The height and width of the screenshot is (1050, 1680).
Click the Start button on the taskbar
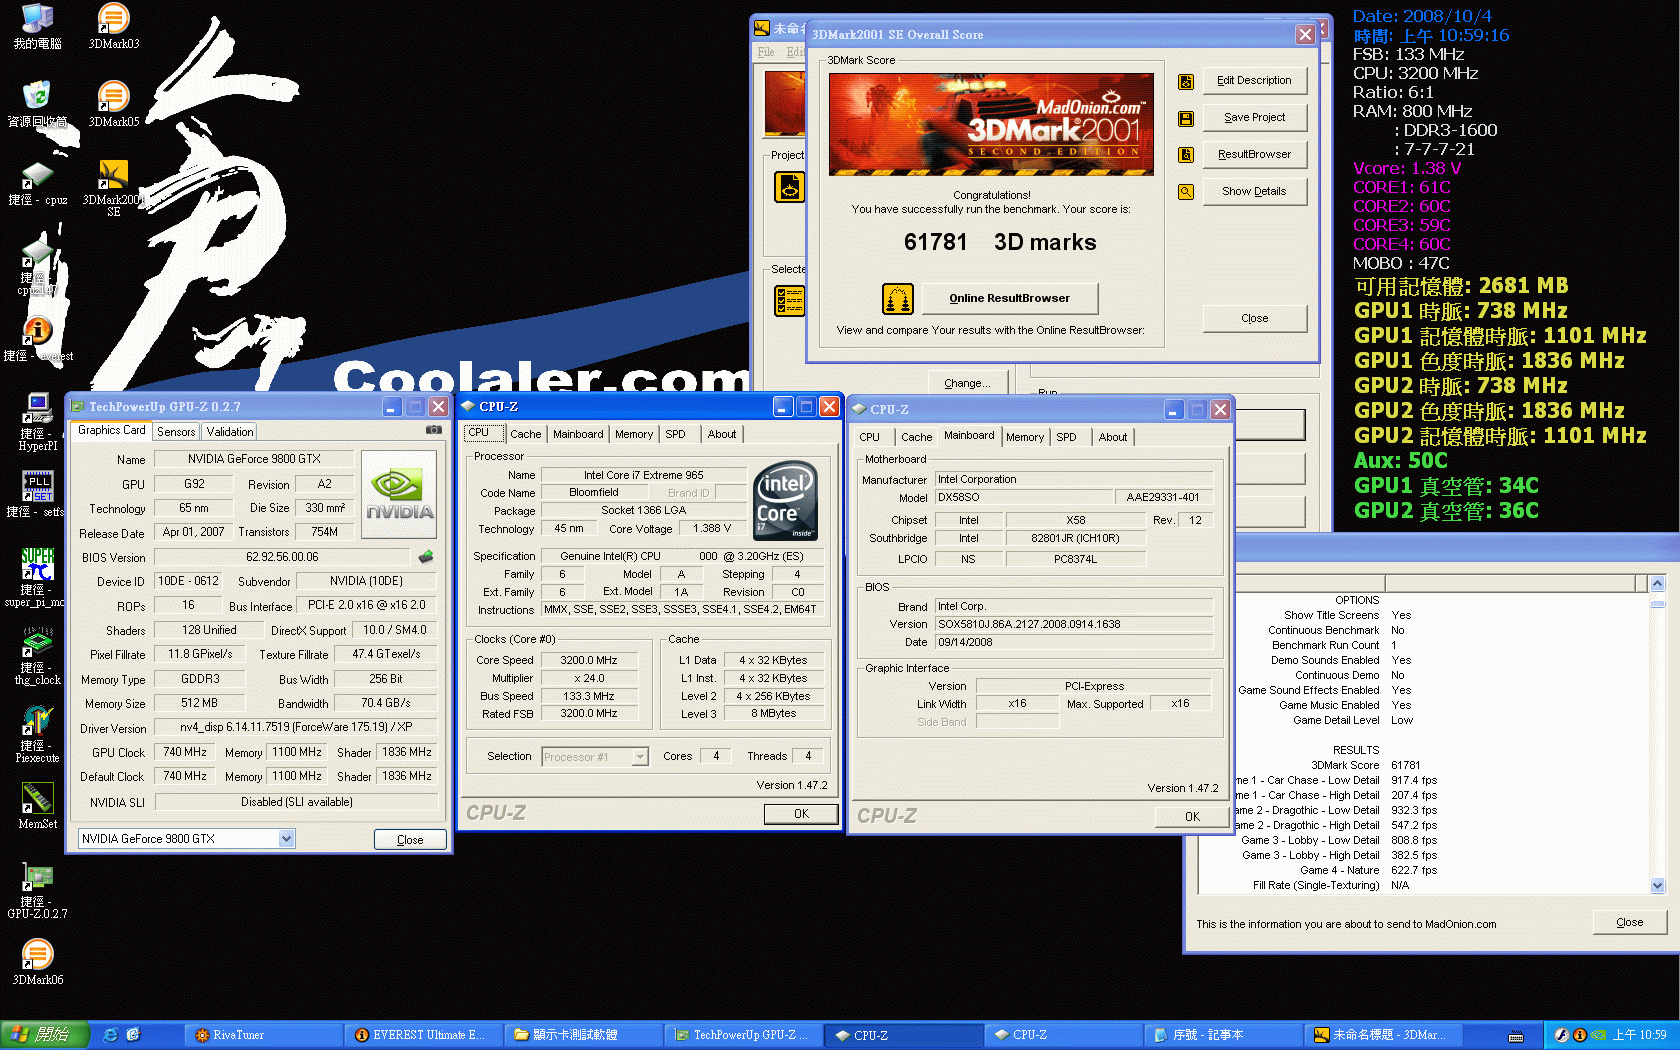click(45, 1035)
